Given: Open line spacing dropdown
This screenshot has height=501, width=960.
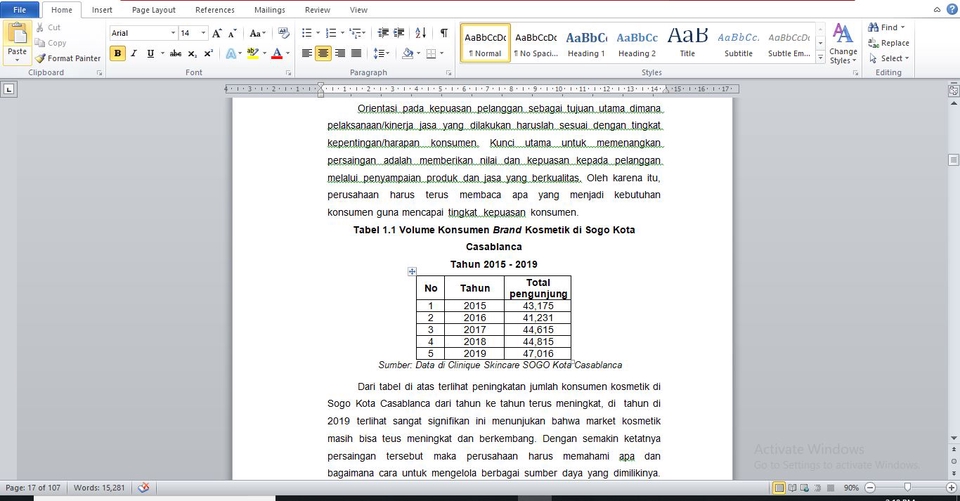Looking at the screenshot, I should 381,53.
